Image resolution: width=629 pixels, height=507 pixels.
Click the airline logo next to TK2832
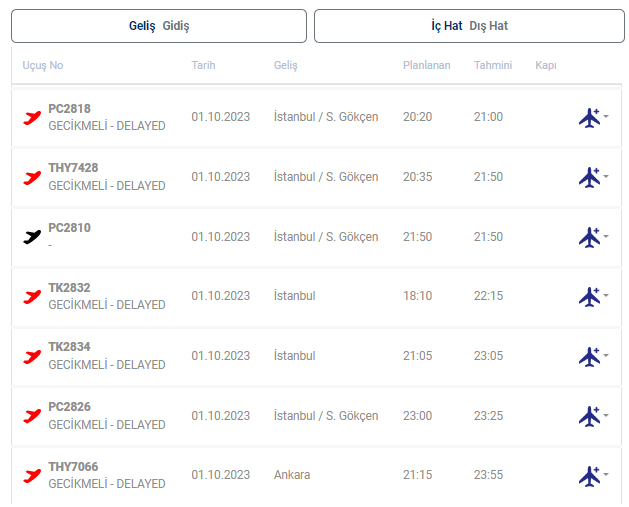[x=32, y=296]
